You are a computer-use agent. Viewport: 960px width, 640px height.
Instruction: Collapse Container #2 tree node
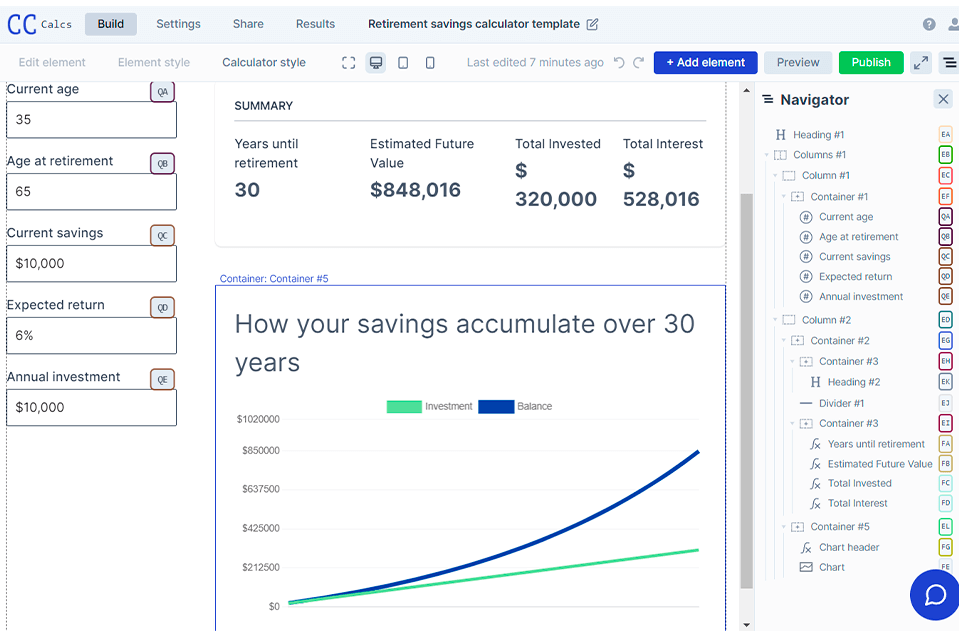point(784,341)
